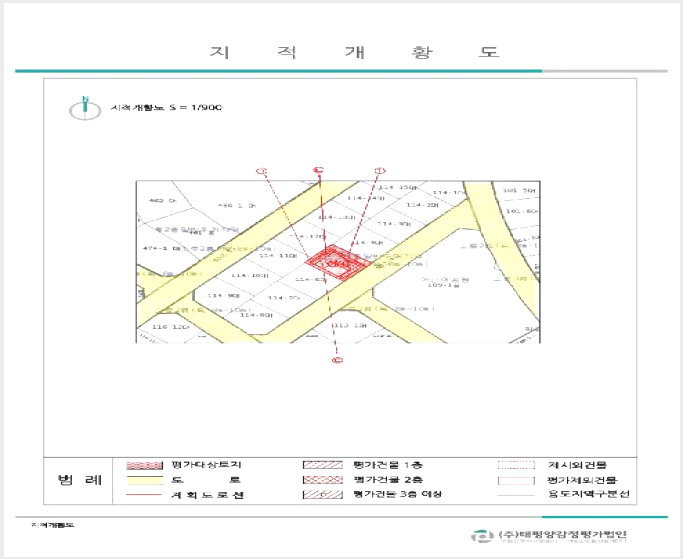Click the 평가건물 3층 이상 legend label

pyautogui.click(x=398, y=494)
